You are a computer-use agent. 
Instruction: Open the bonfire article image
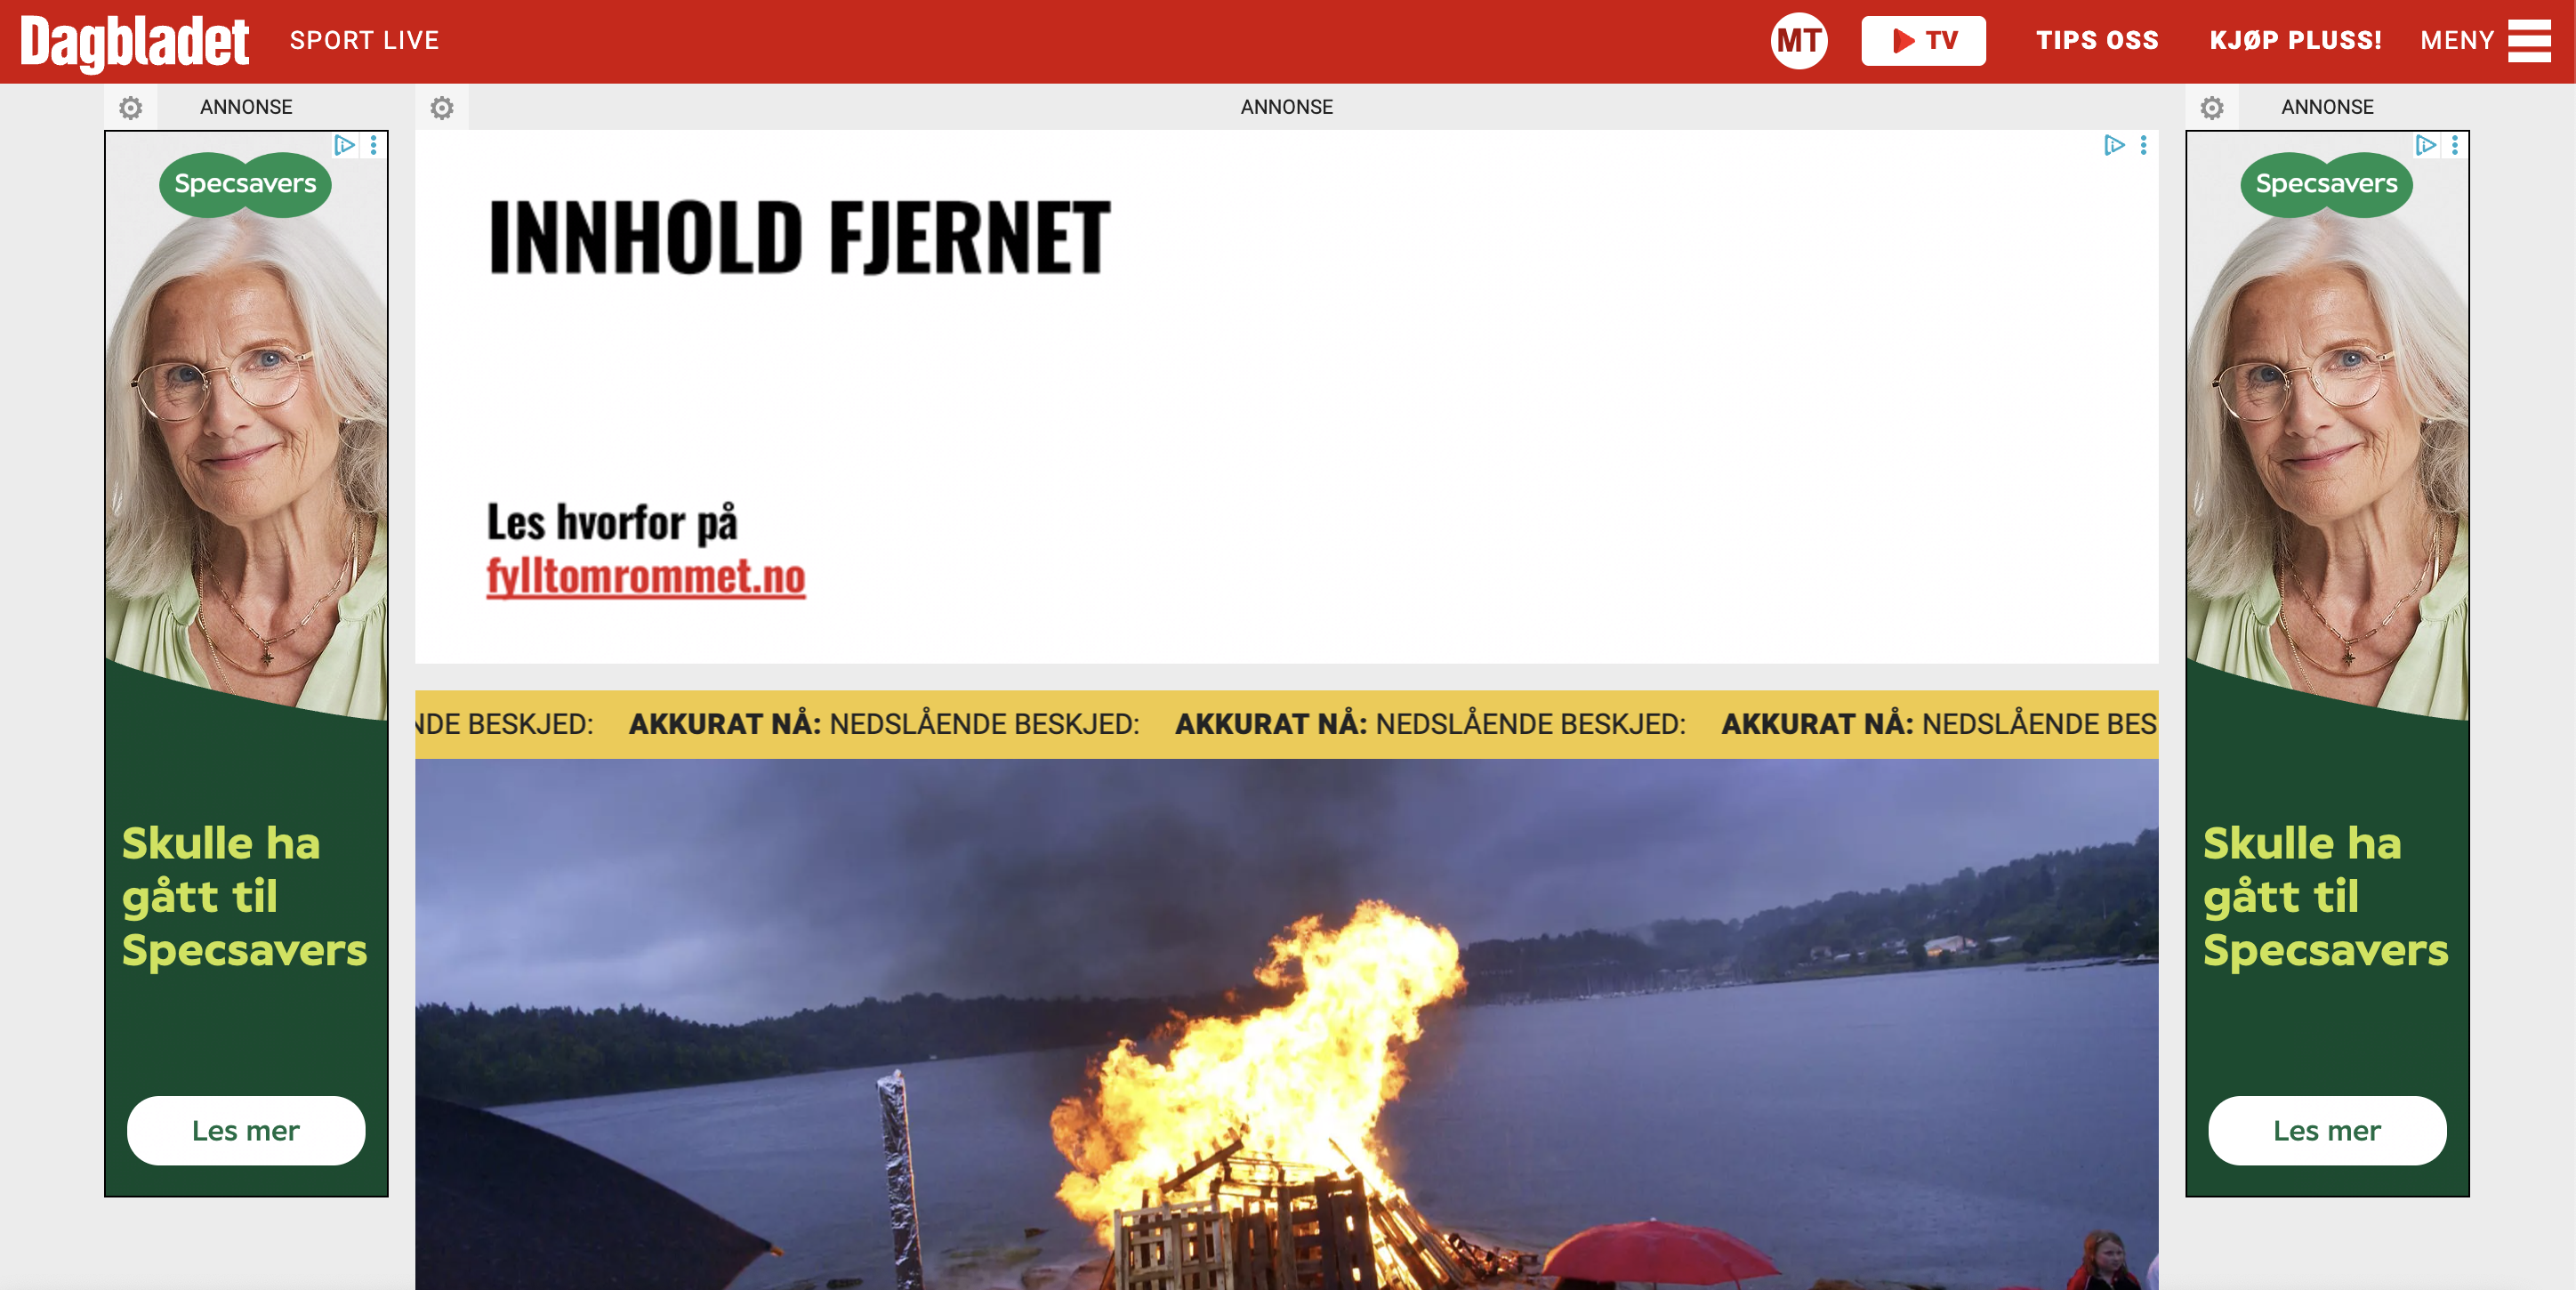(x=1287, y=1024)
